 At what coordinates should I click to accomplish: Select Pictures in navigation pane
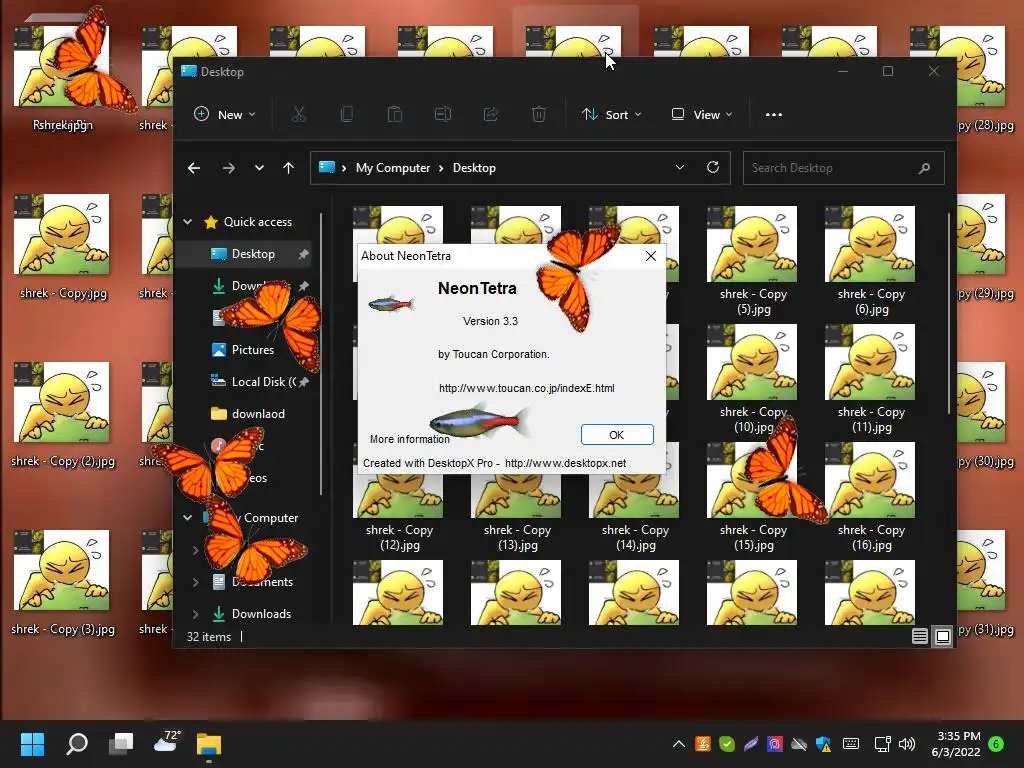tap(243, 349)
